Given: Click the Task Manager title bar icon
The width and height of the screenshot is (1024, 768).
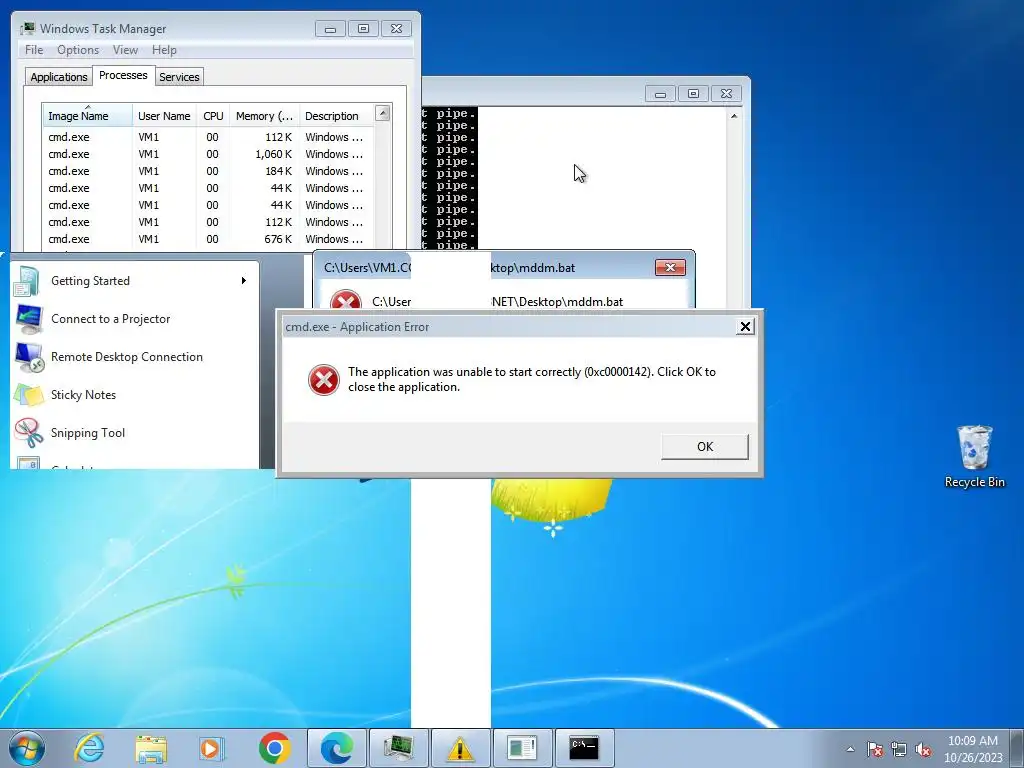Looking at the screenshot, I should point(28,28).
